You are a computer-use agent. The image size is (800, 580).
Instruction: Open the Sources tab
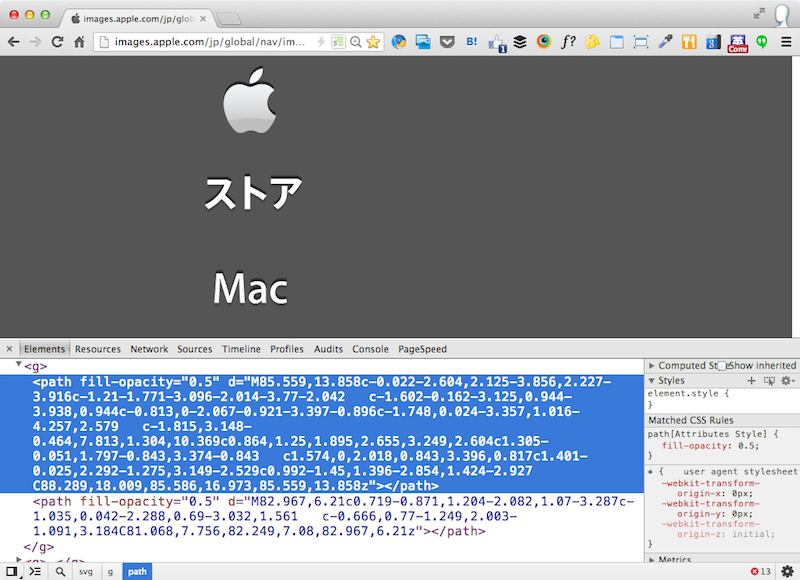194,349
